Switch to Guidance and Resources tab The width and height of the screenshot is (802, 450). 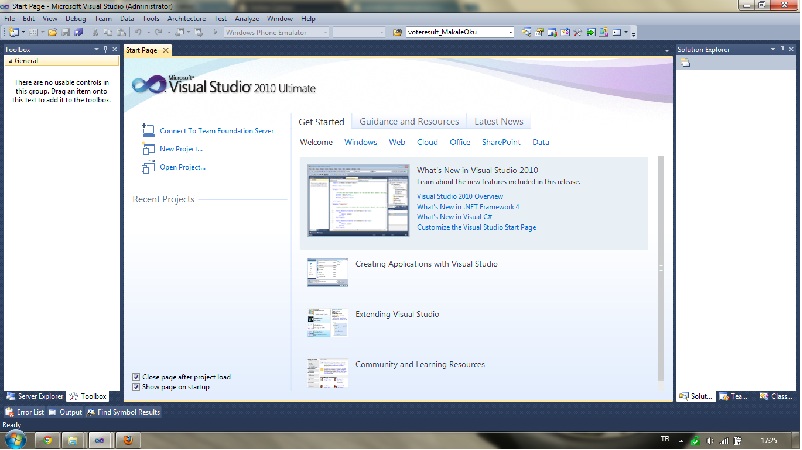tap(409, 122)
